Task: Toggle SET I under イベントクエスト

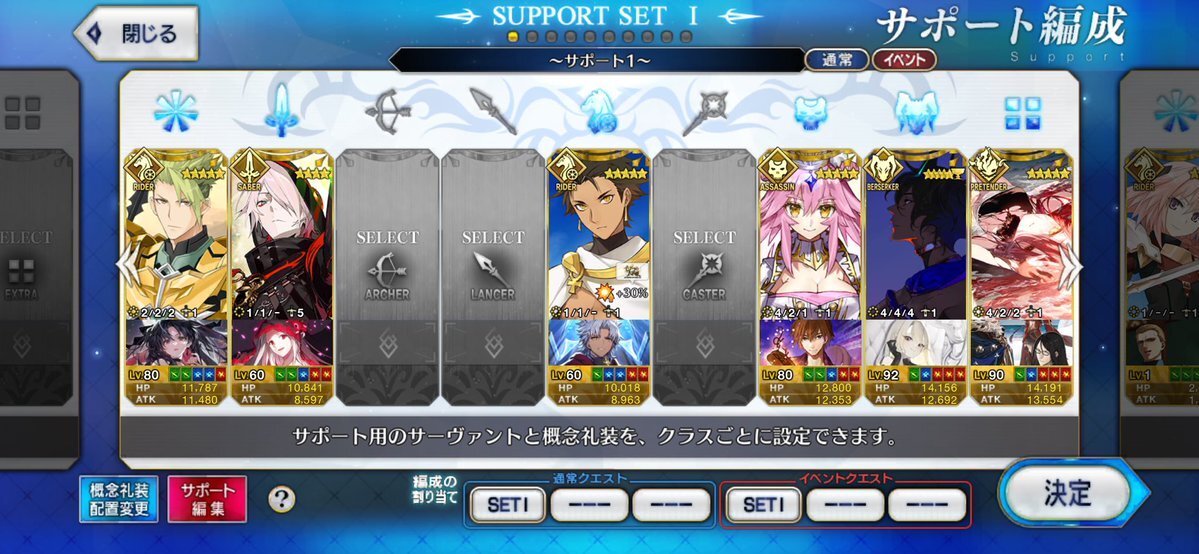Action: [763, 504]
